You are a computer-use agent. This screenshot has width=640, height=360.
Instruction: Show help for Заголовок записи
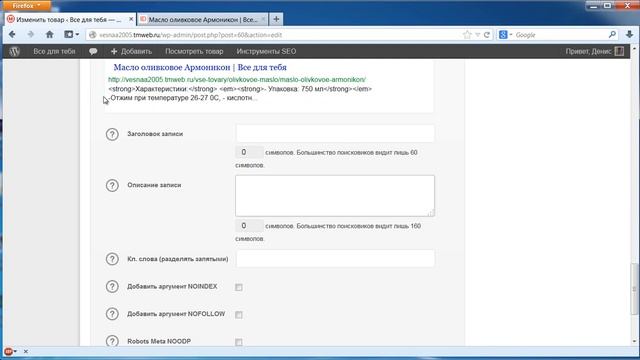click(112, 134)
